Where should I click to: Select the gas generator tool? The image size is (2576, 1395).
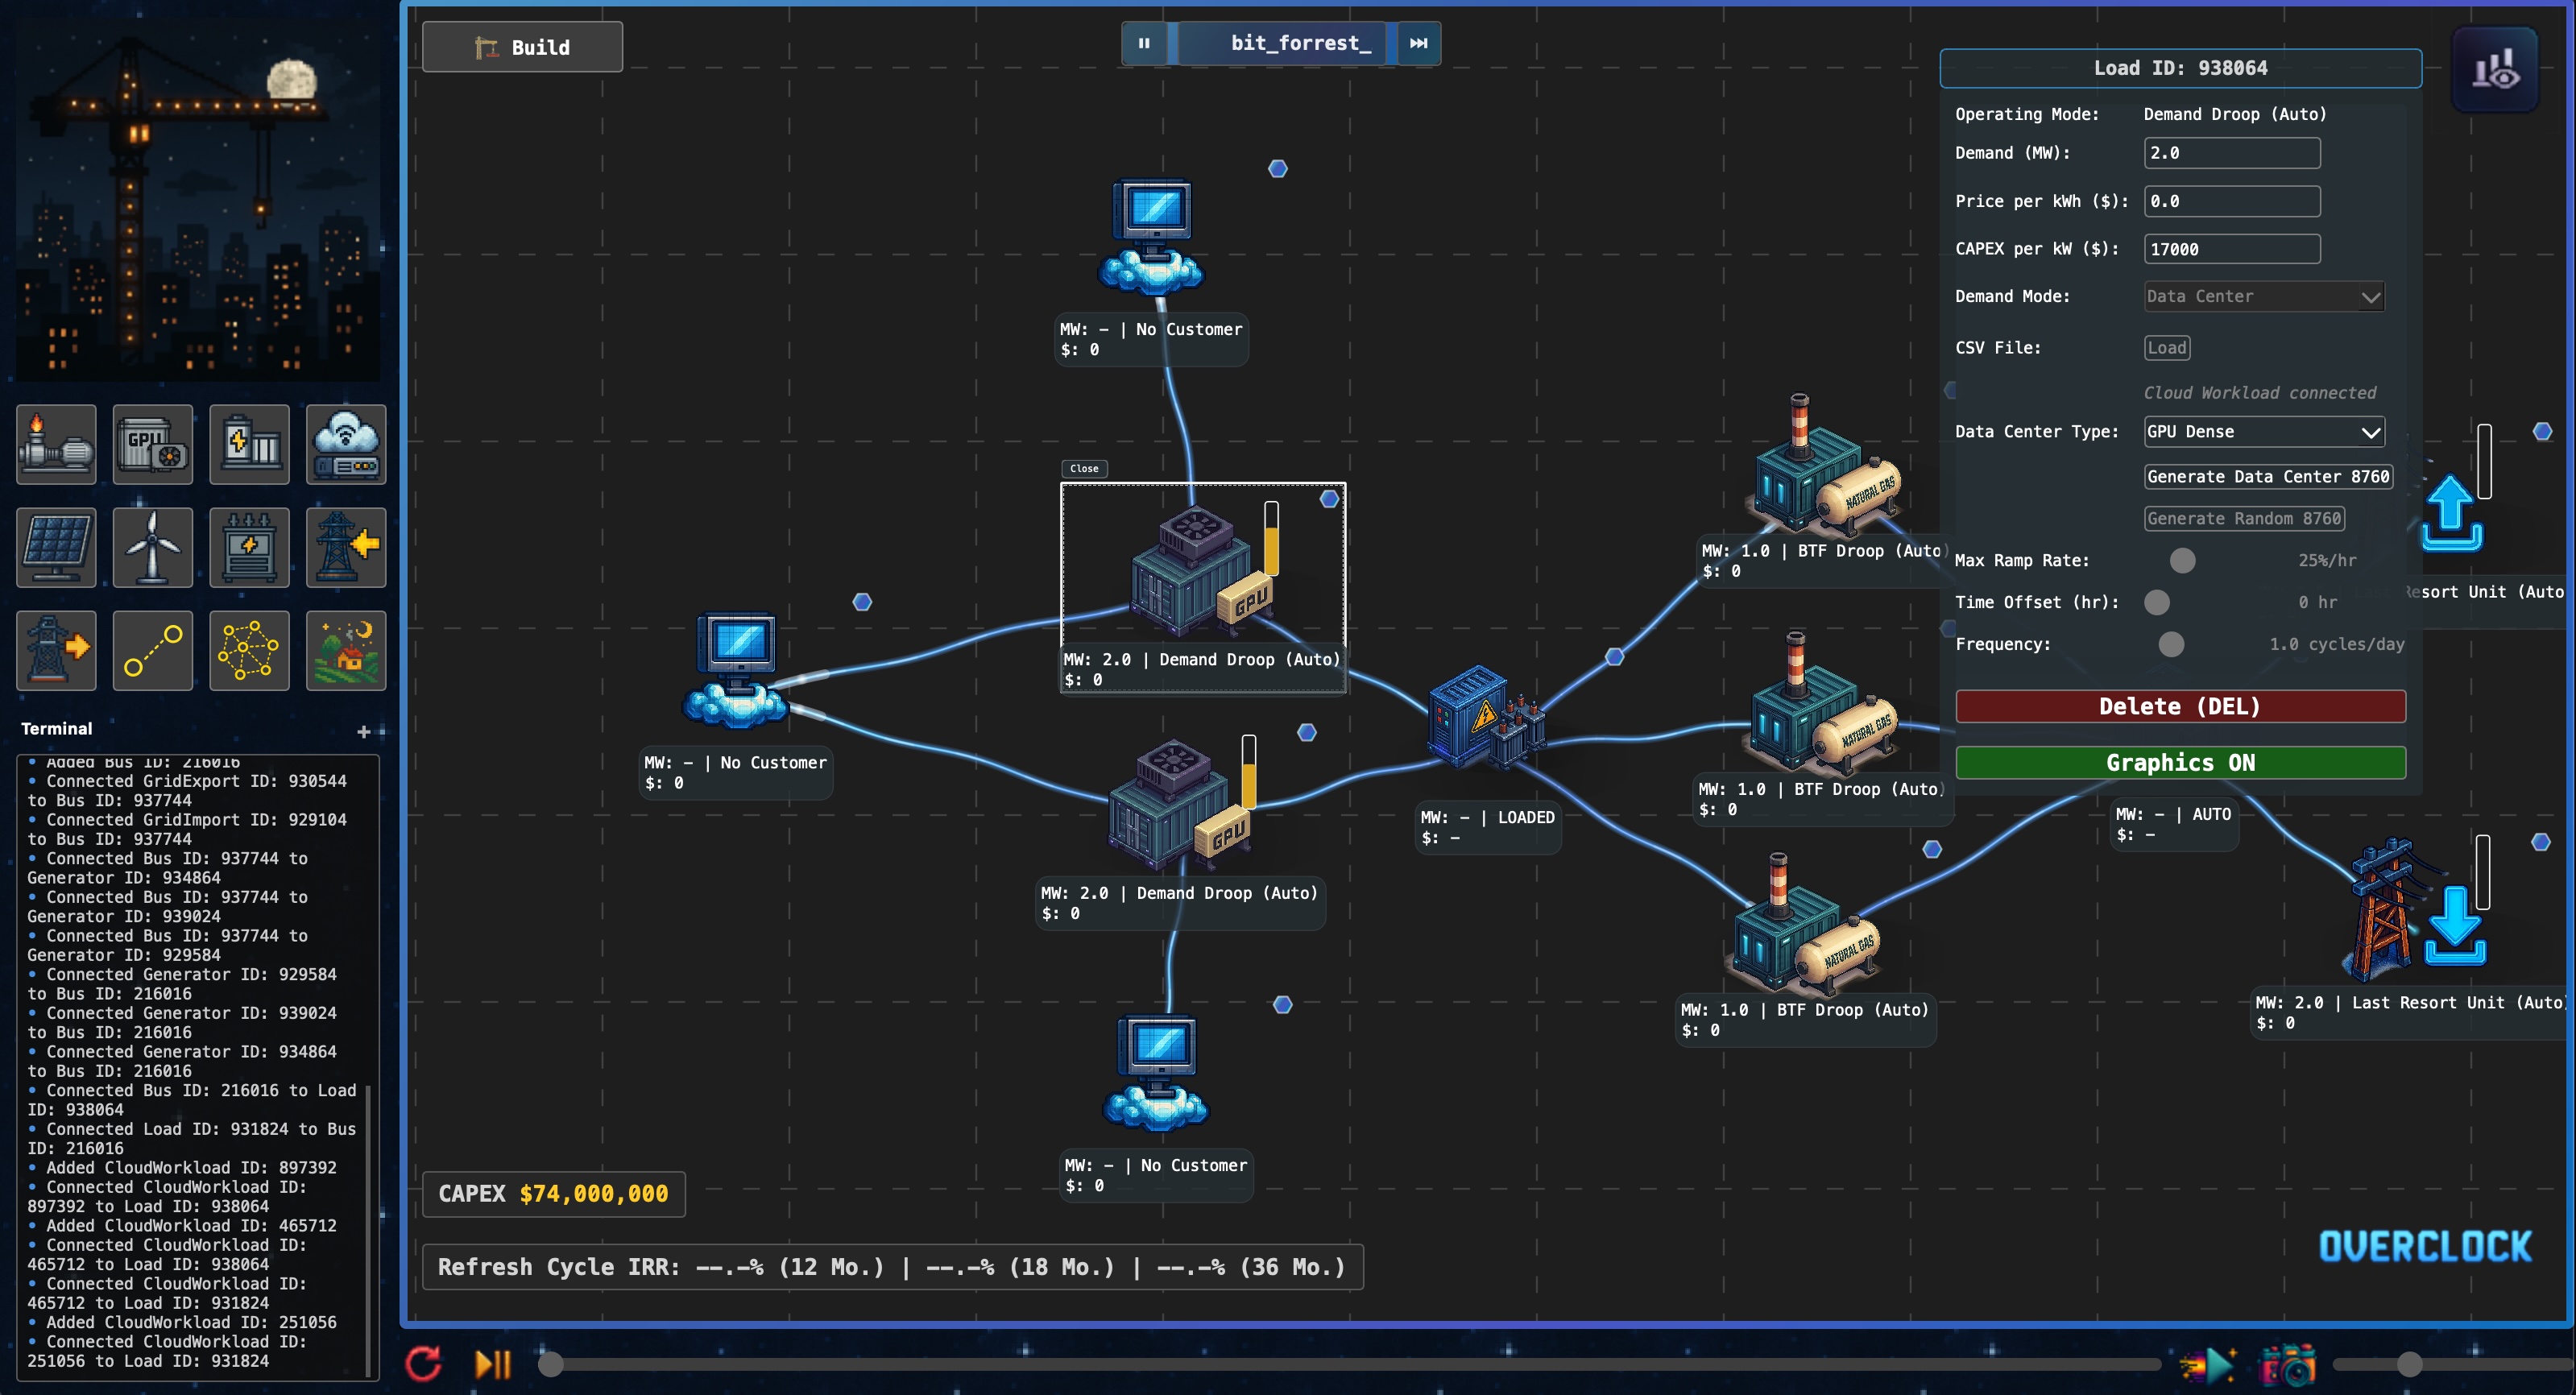(x=56, y=444)
